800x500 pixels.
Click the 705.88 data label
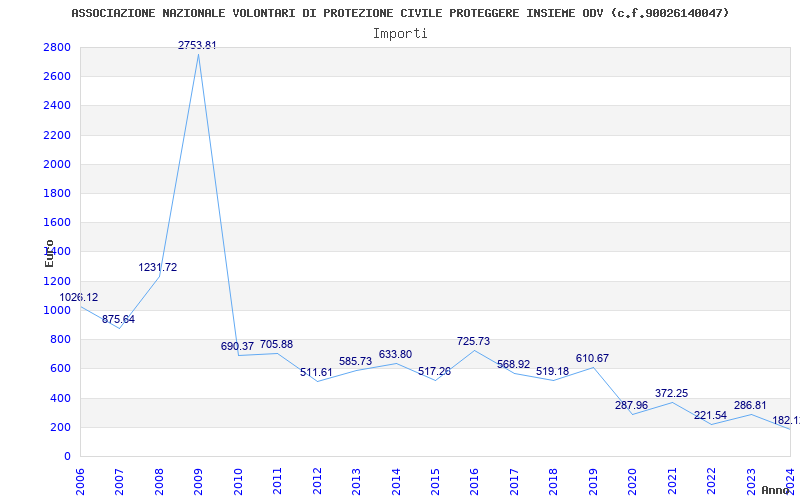[277, 344]
